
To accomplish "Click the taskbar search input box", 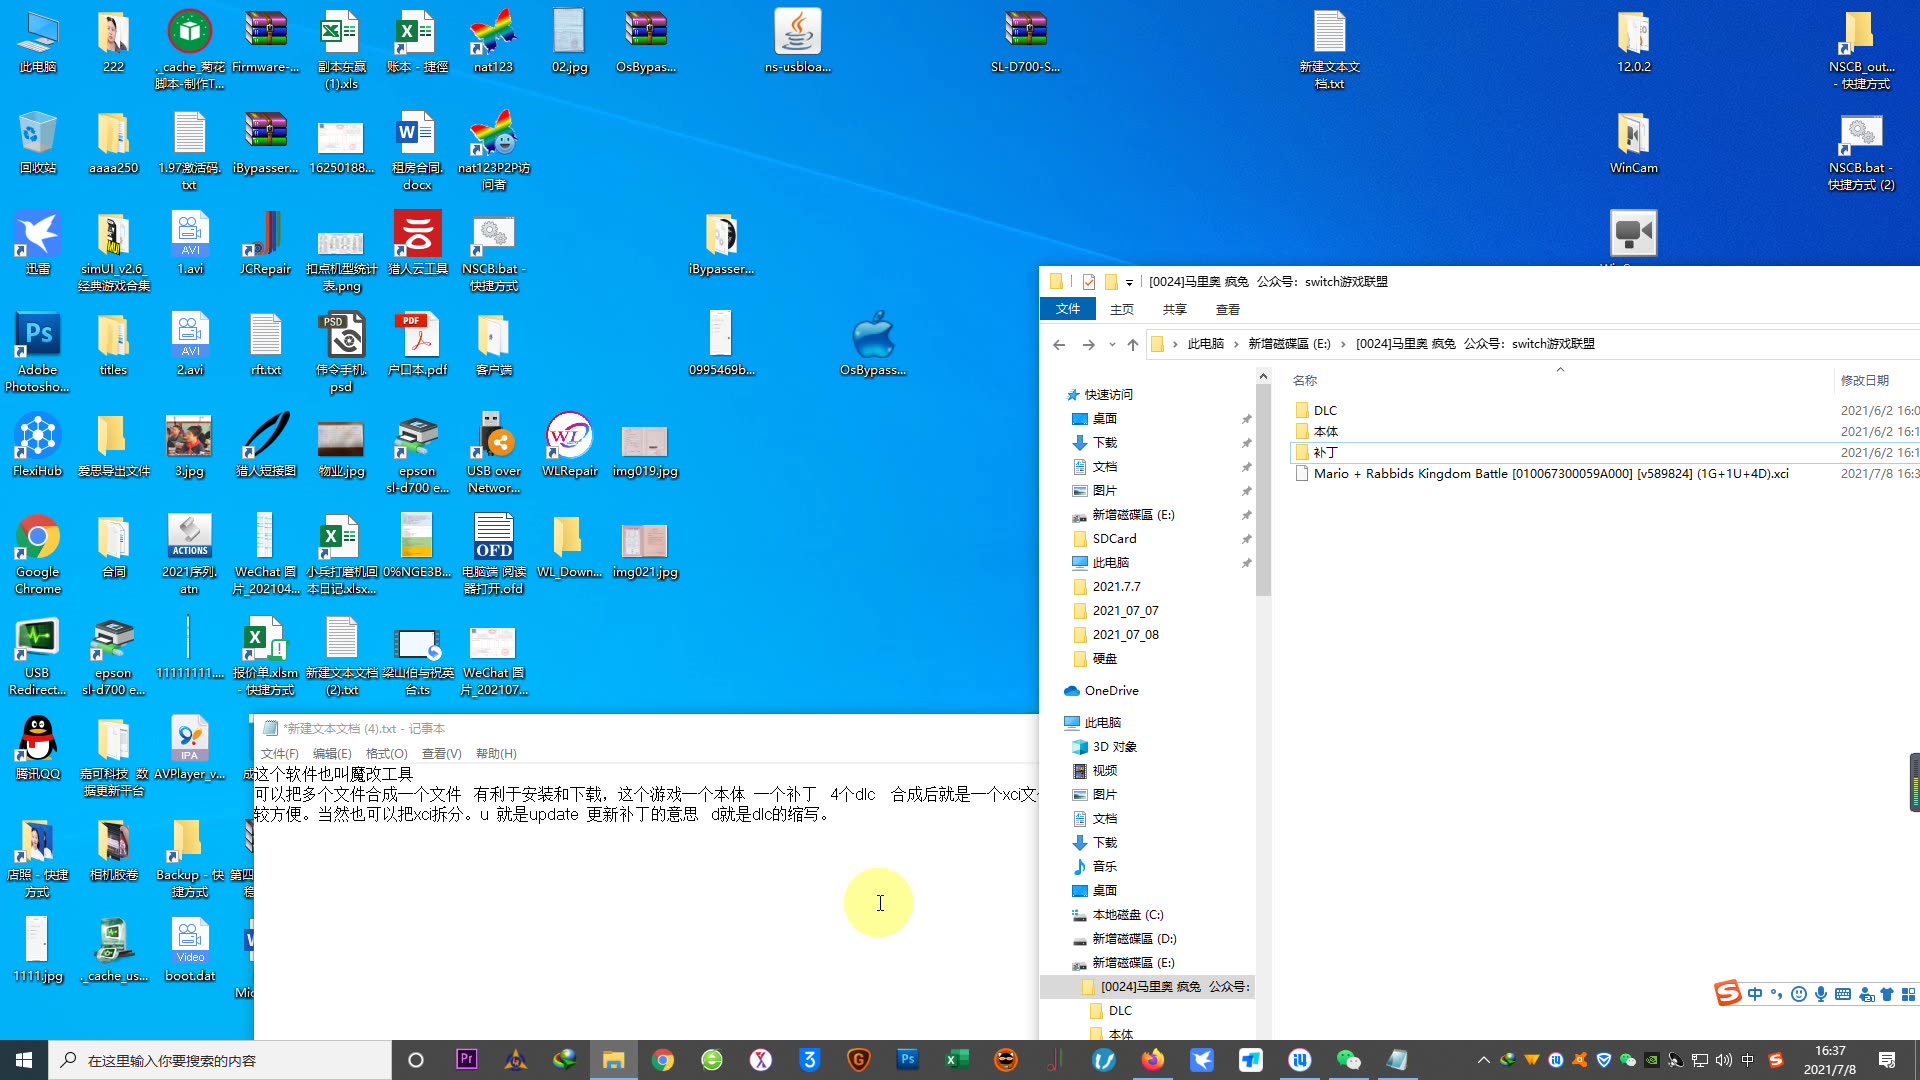I will tap(220, 1060).
